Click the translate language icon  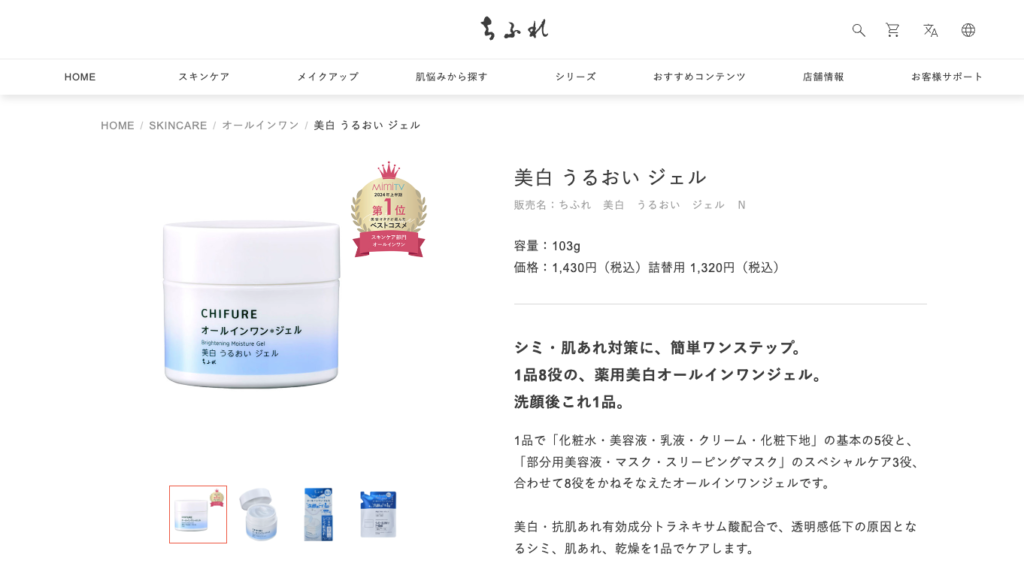coord(931,30)
